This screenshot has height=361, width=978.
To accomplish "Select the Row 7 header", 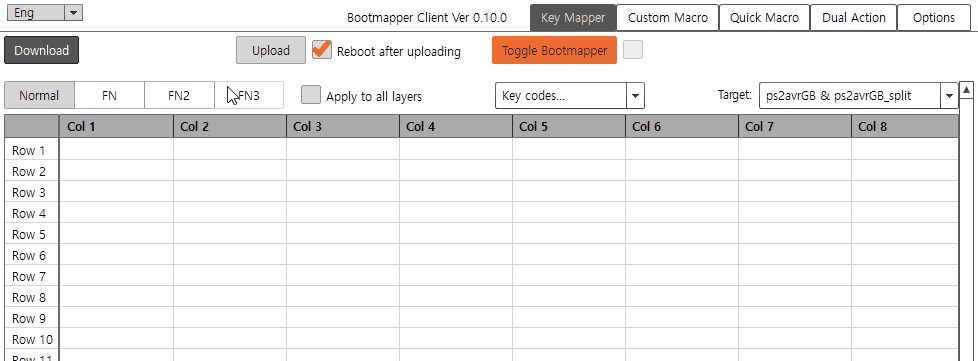I will 31,276.
